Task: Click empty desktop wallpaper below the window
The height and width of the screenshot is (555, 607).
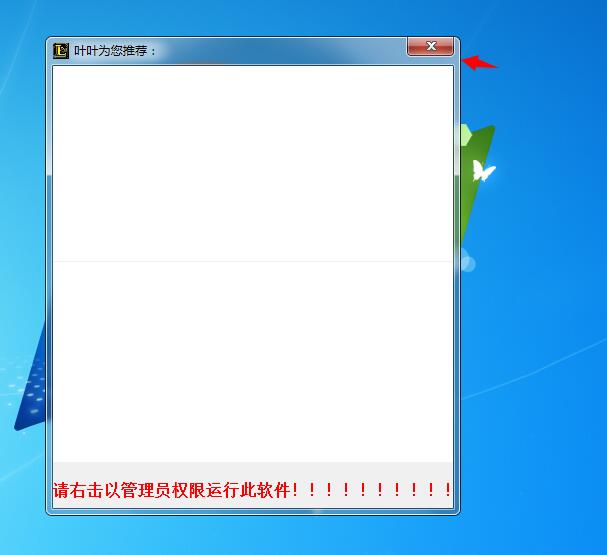Action: (300, 535)
